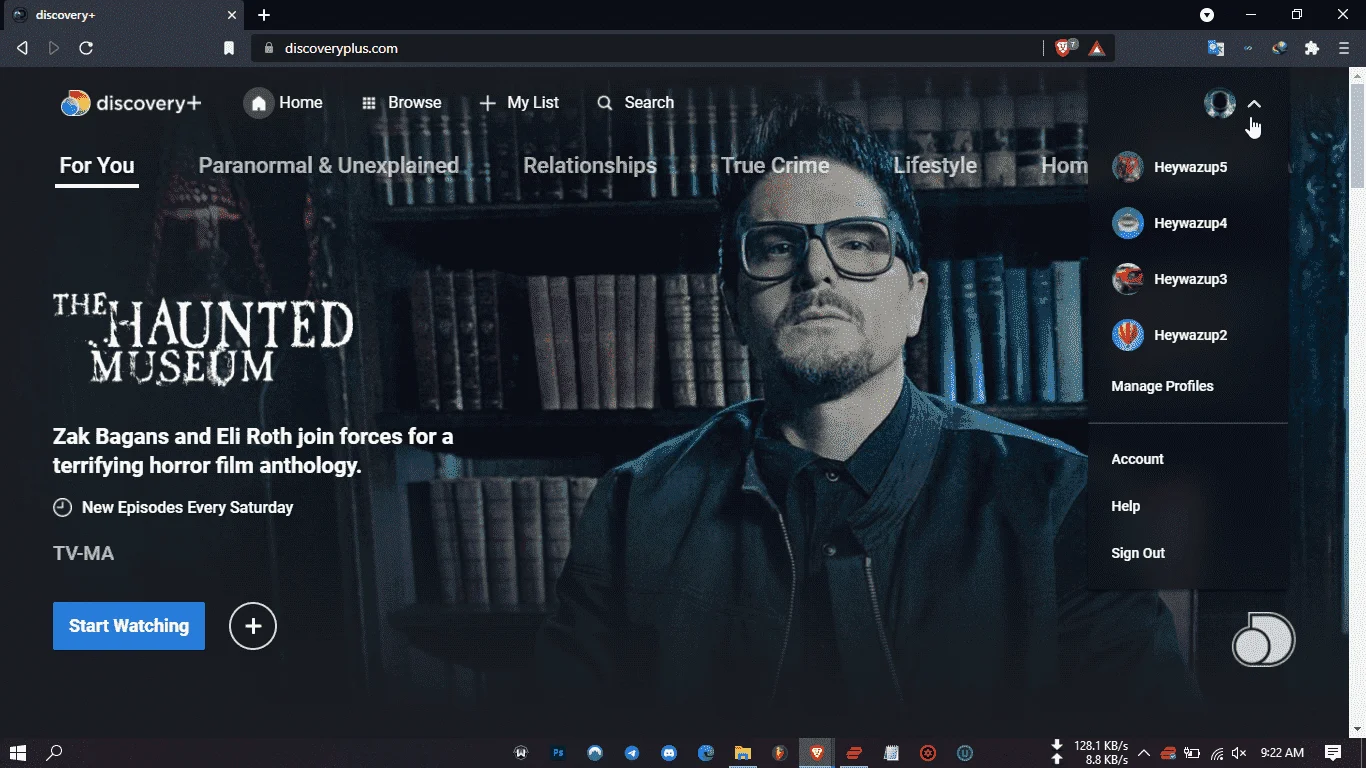Sign Out of discovery+
The height and width of the screenshot is (768, 1366).
[x=1138, y=553]
